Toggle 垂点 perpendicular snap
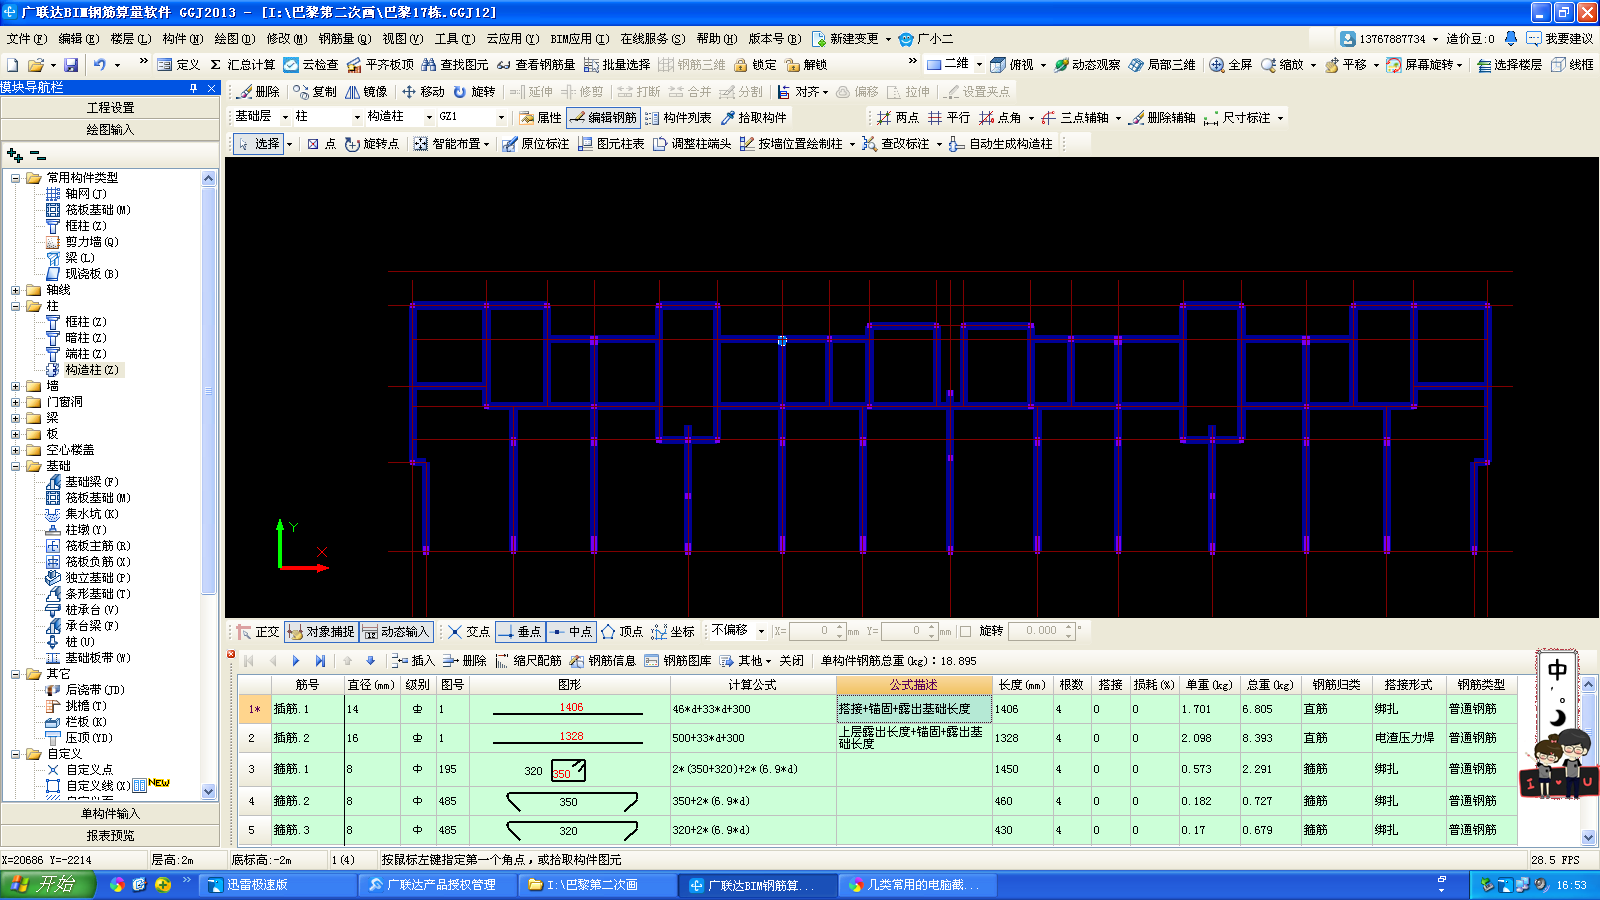Image resolution: width=1600 pixels, height=900 pixels. point(520,632)
